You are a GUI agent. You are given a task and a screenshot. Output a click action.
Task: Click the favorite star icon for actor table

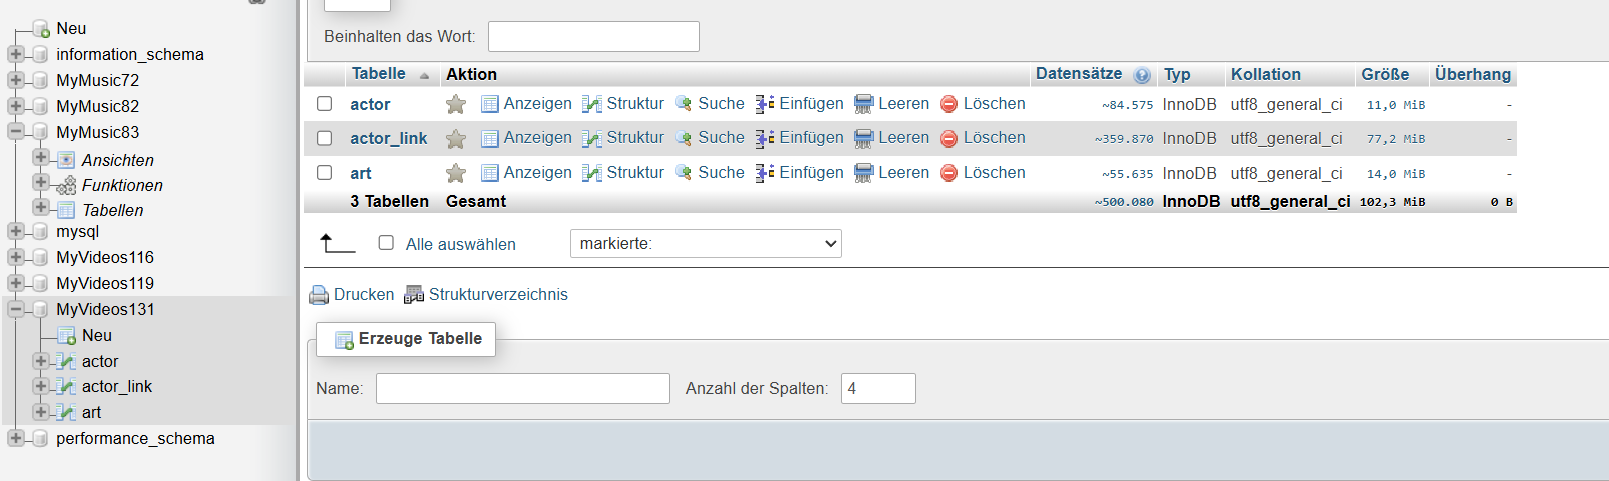point(455,104)
